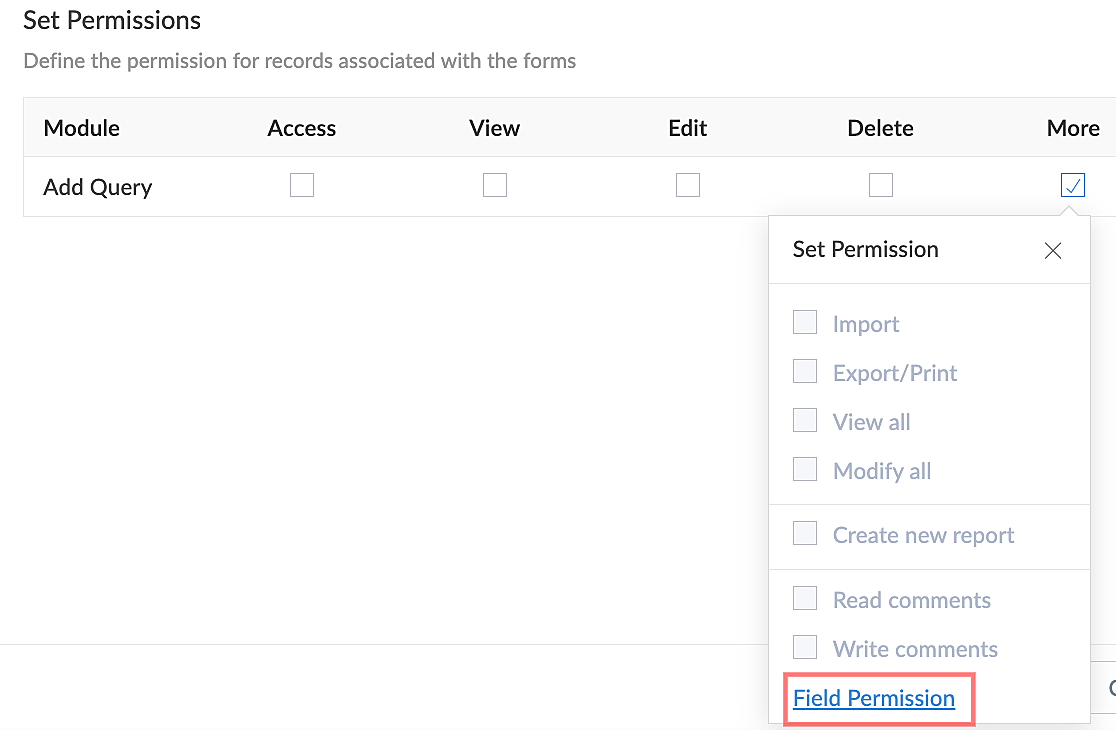Click the Delete column header
This screenshot has height=730, width=1116.
[880, 128]
